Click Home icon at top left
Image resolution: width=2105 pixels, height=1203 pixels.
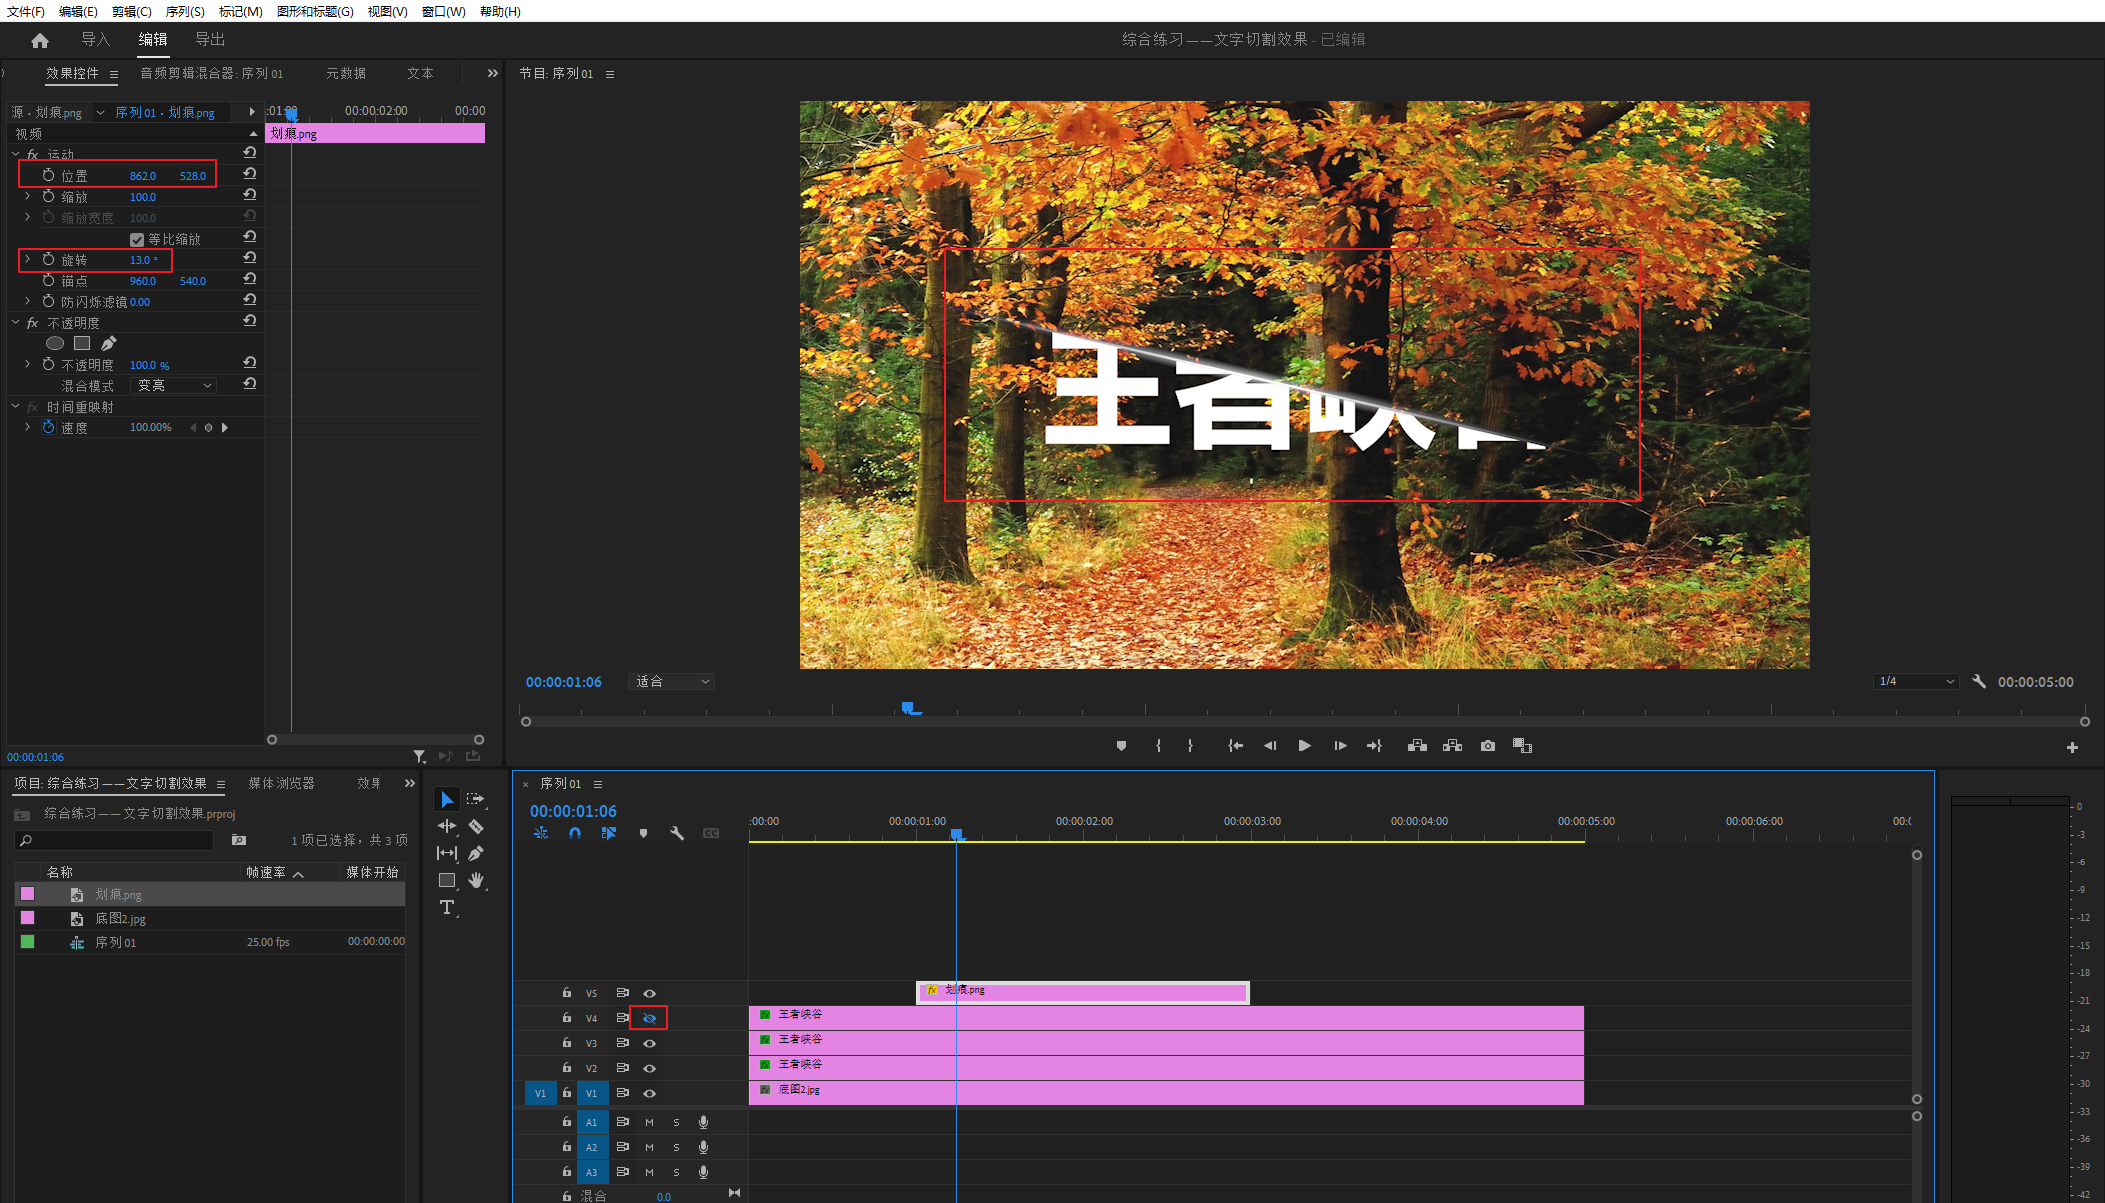[x=40, y=40]
